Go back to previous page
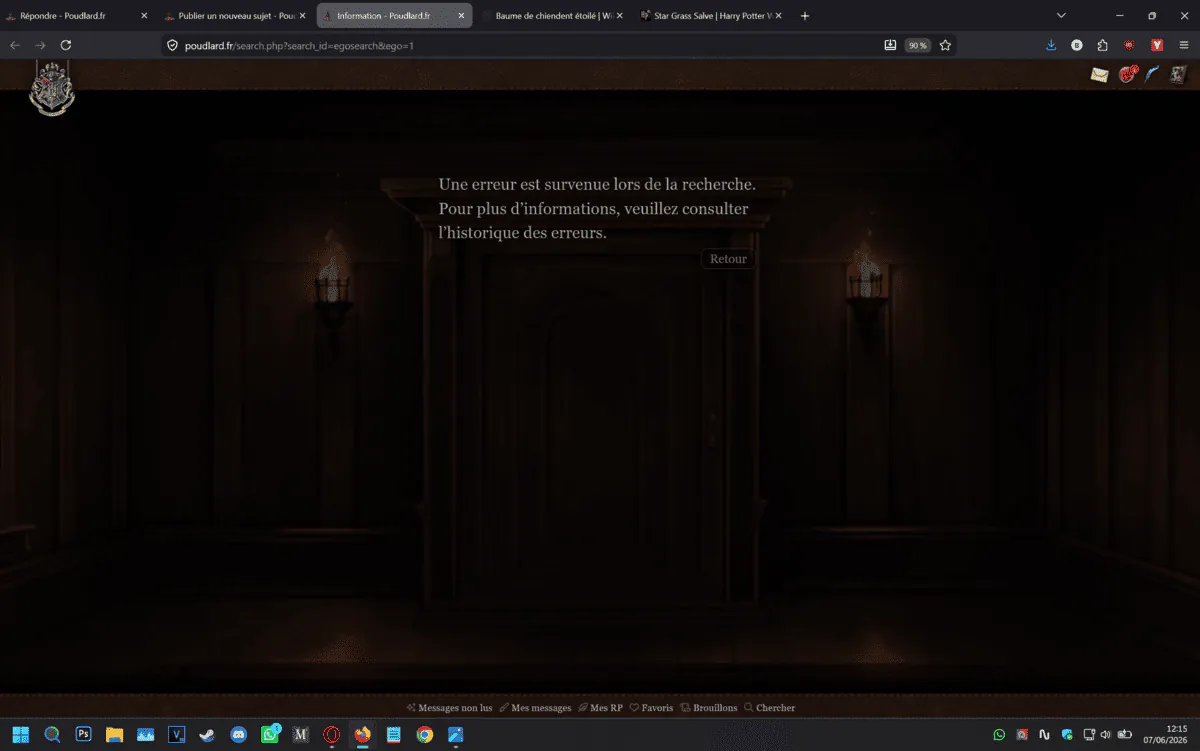Screen dimensions: 1200x751 [x=15, y=45]
